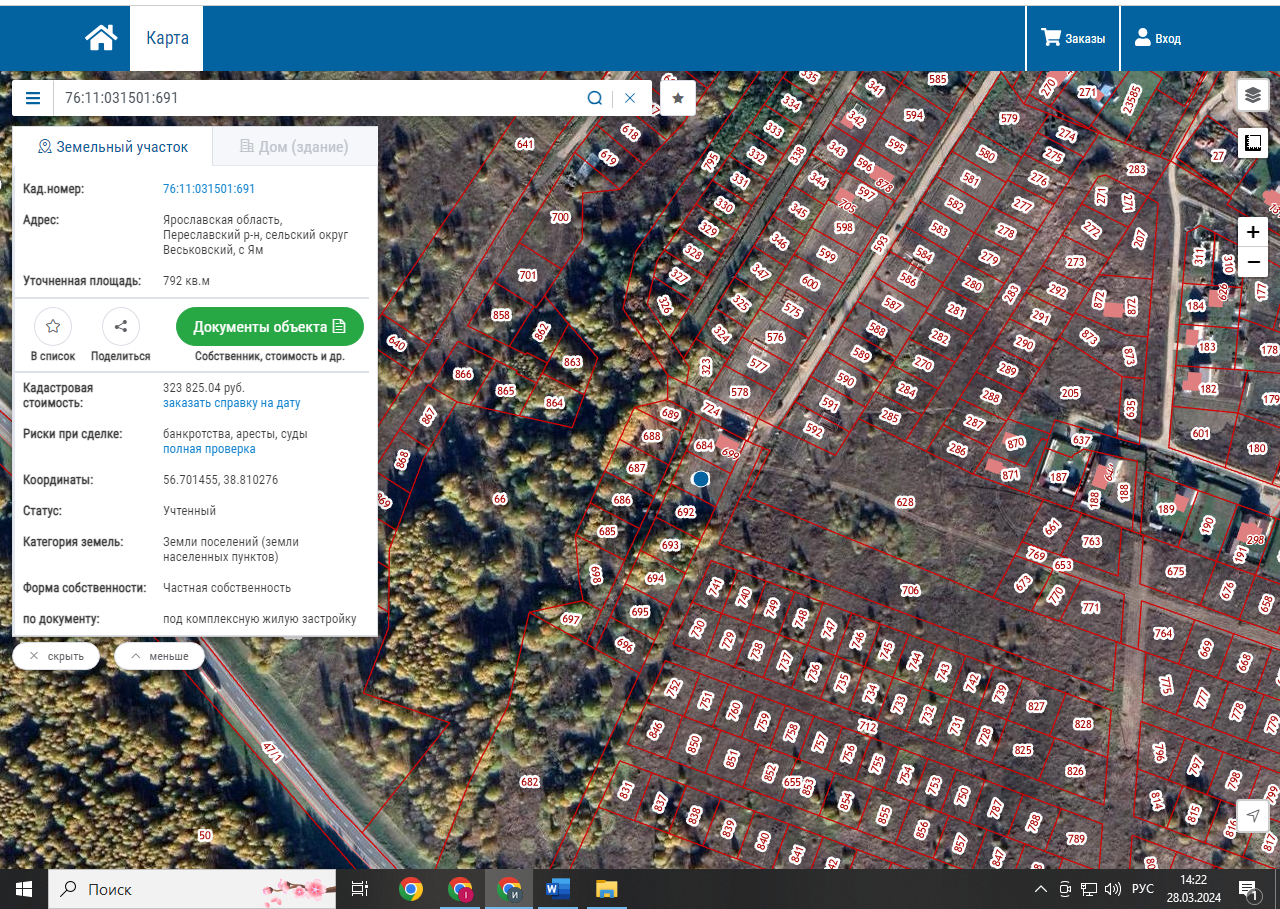Click parcel label 701 on the map
This screenshot has width=1280, height=909.
pyautogui.click(x=527, y=275)
